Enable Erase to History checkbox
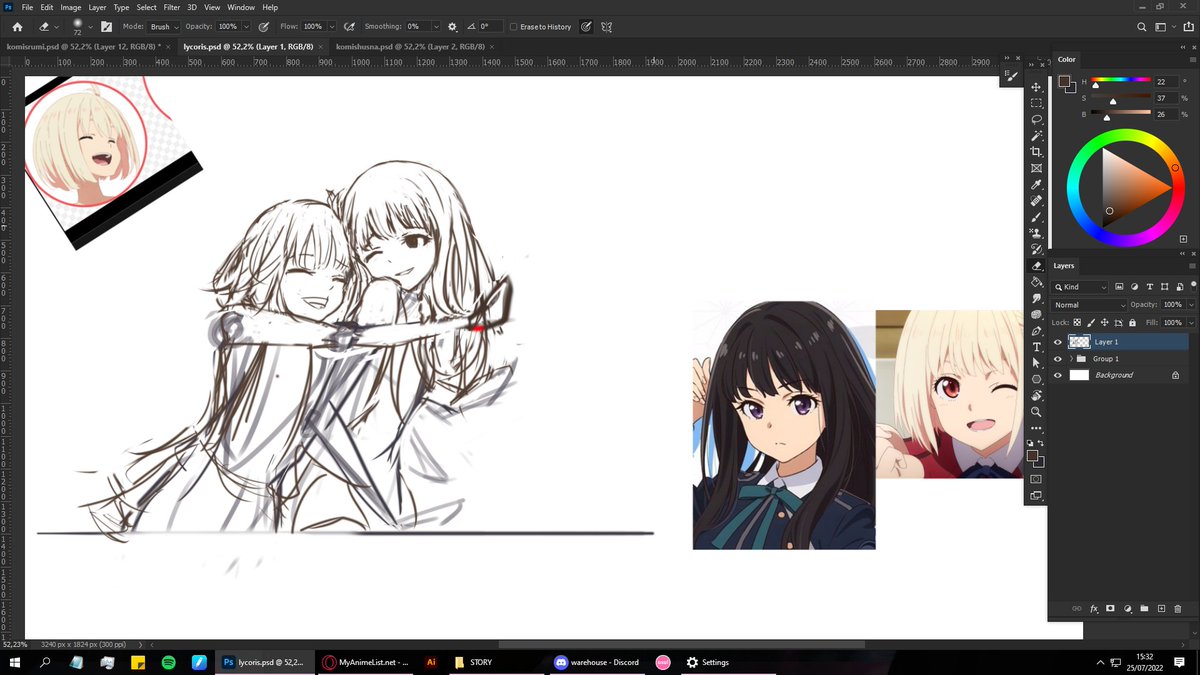This screenshot has width=1200, height=675. [513, 27]
